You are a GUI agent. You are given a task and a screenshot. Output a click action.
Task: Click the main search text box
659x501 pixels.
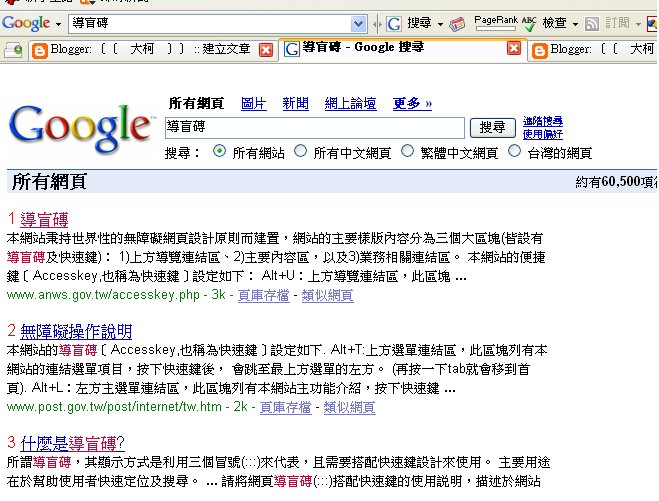coord(314,128)
